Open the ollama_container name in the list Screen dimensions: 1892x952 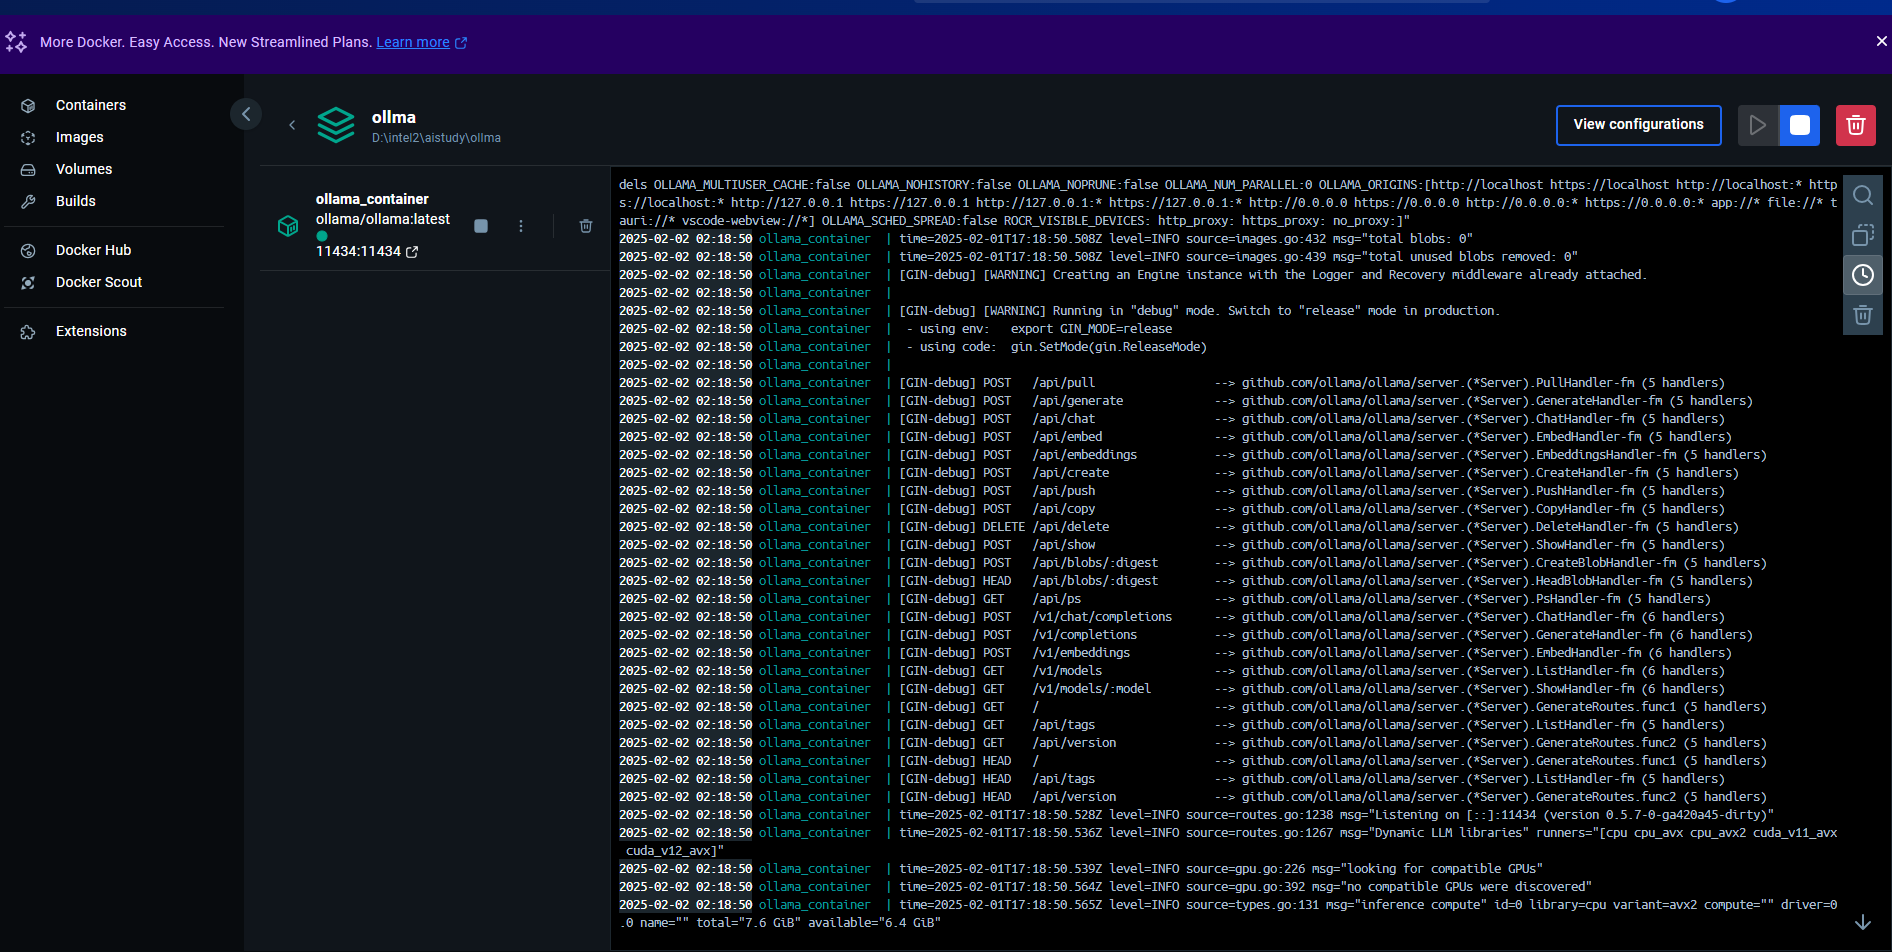click(372, 199)
